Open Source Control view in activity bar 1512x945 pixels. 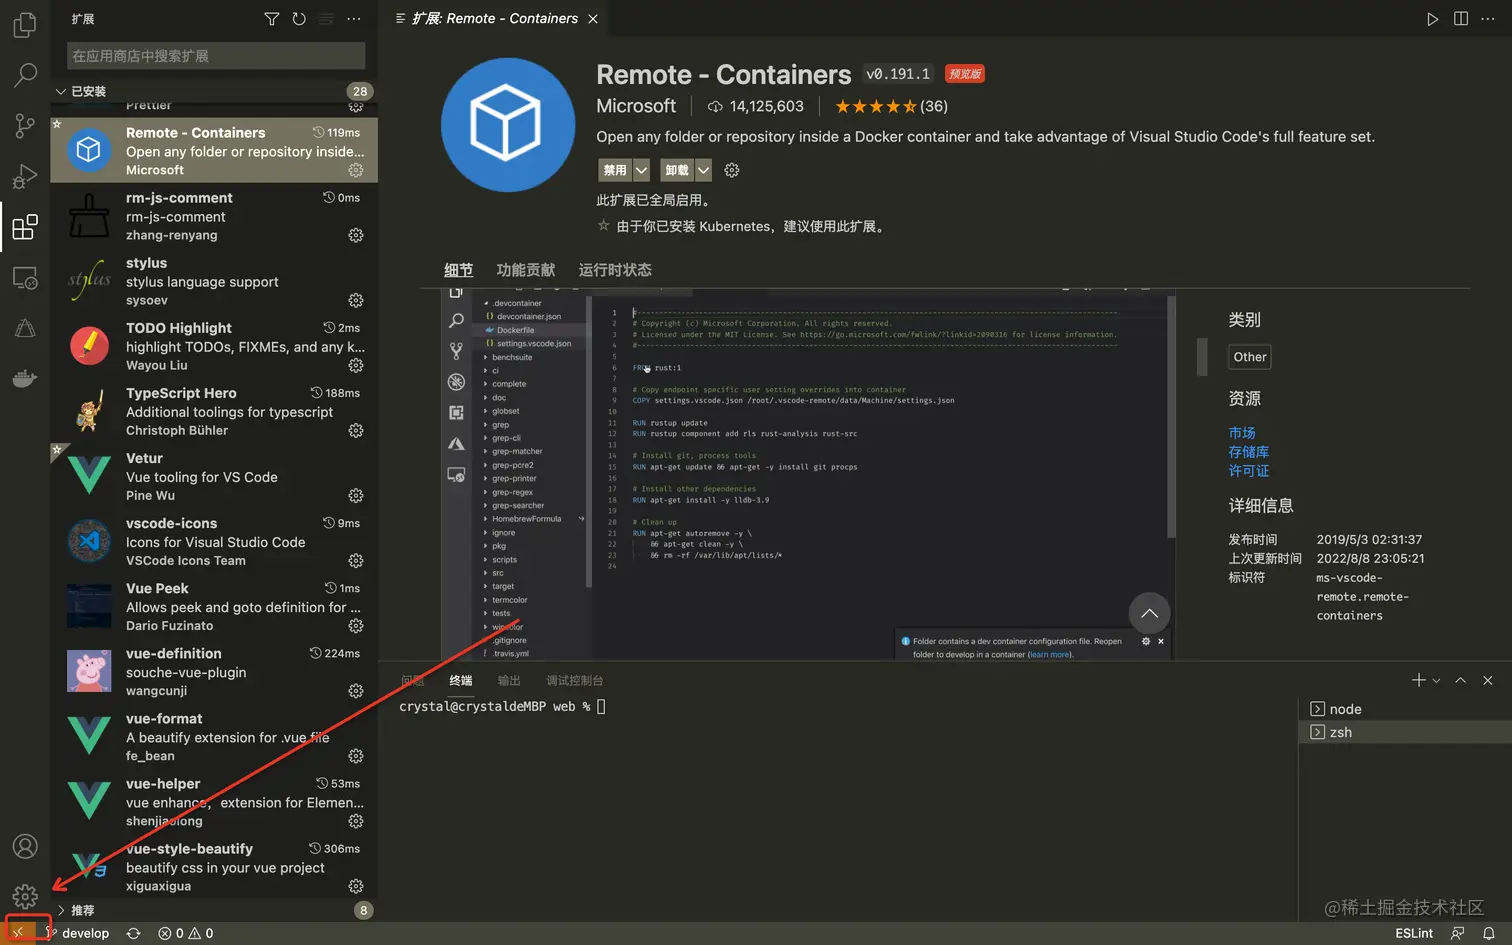click(x=25, y=126)
